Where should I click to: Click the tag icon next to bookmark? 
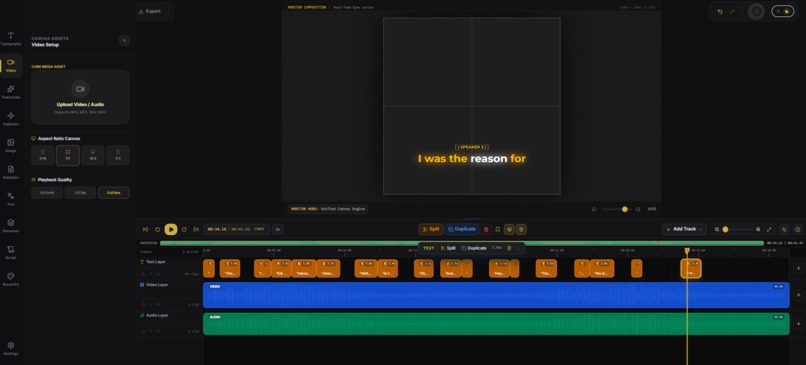tap(509, 229)
